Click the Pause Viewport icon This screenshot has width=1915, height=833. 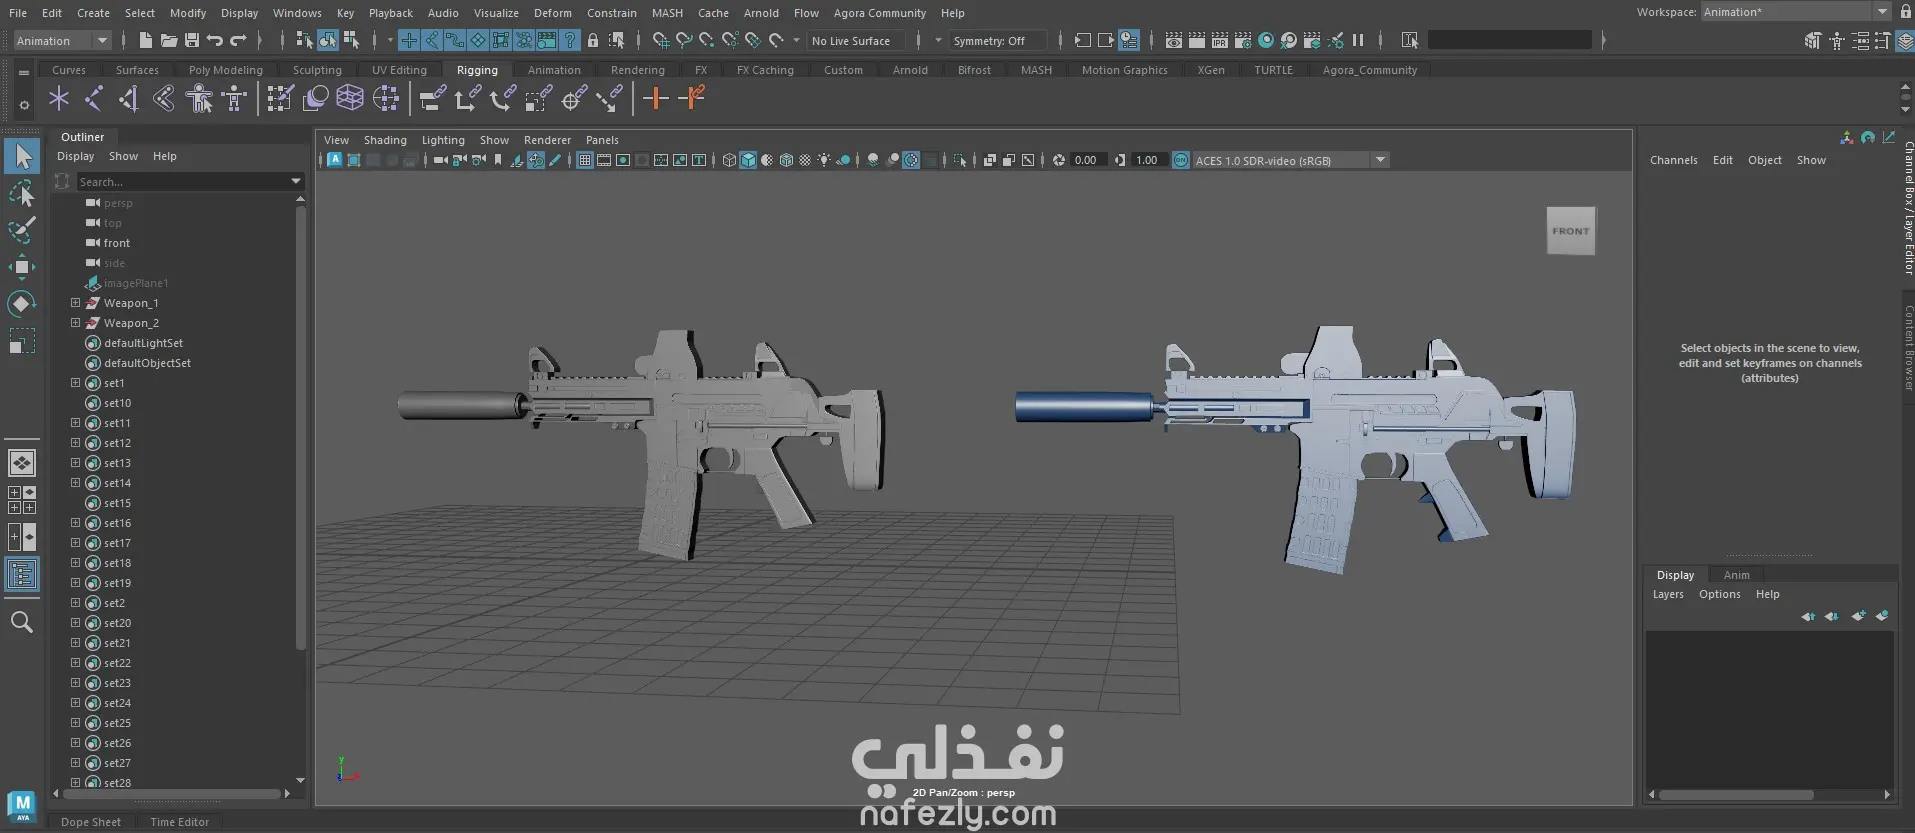(1358, 41)
